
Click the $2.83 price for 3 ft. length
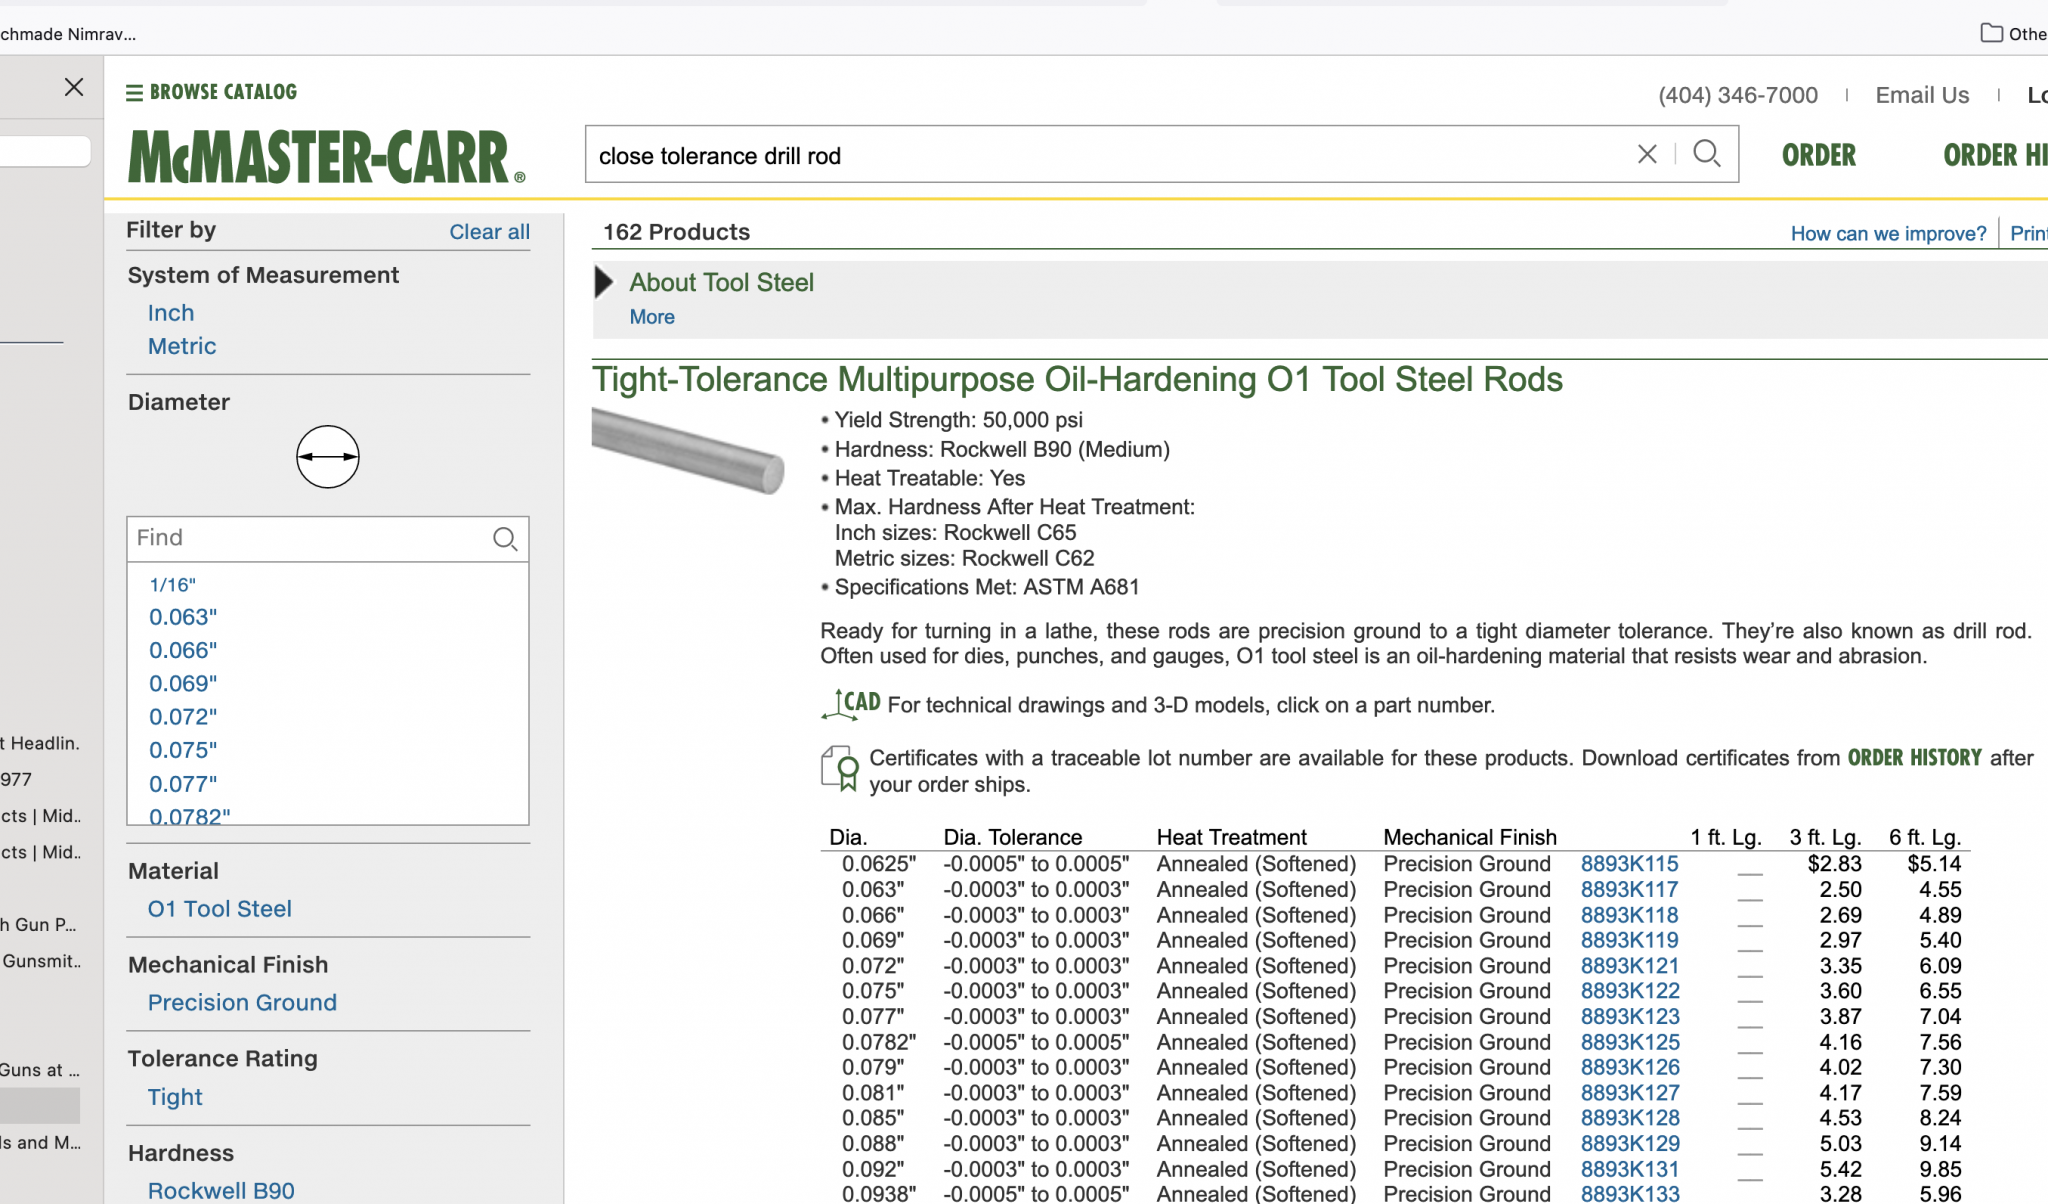pos(1835,864)
